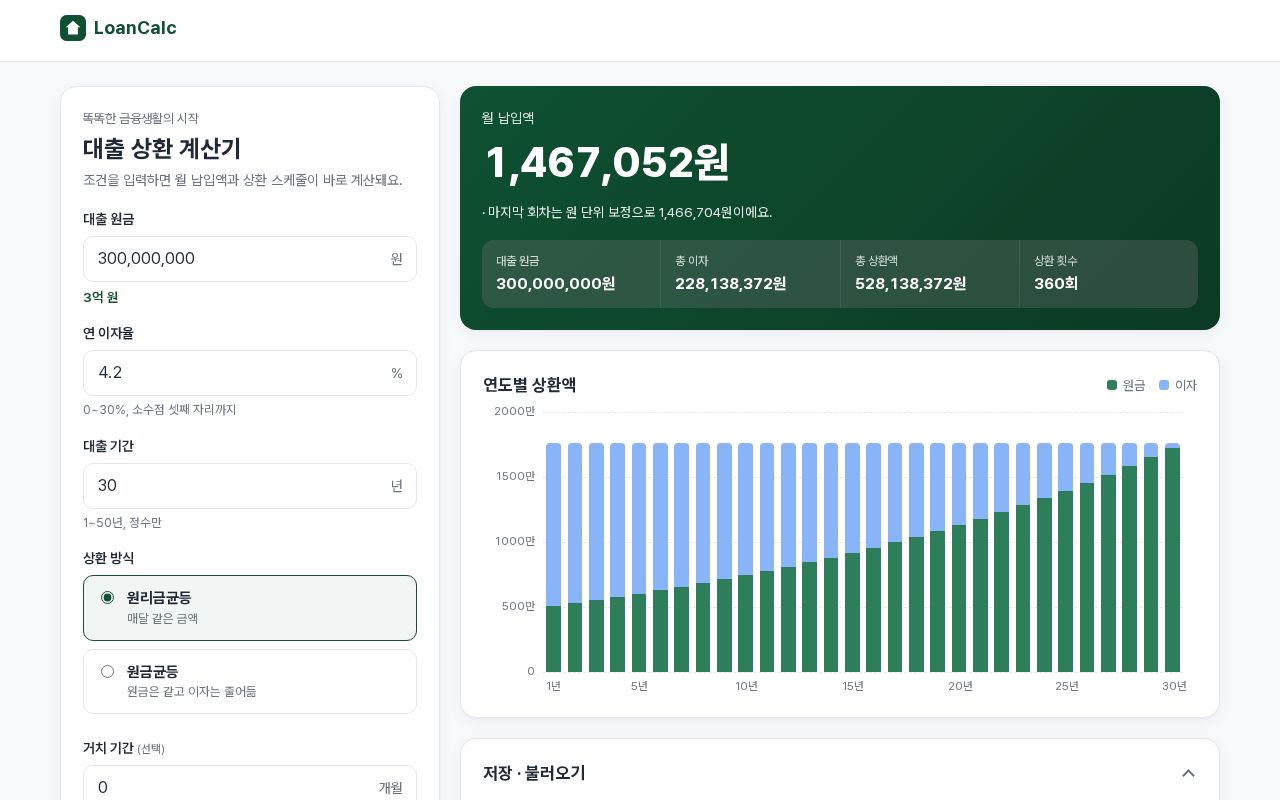Viewport: 1280px width, 800px height.
Task: Click the blue 이자 legend swatch
Action: coord(1164,385)
